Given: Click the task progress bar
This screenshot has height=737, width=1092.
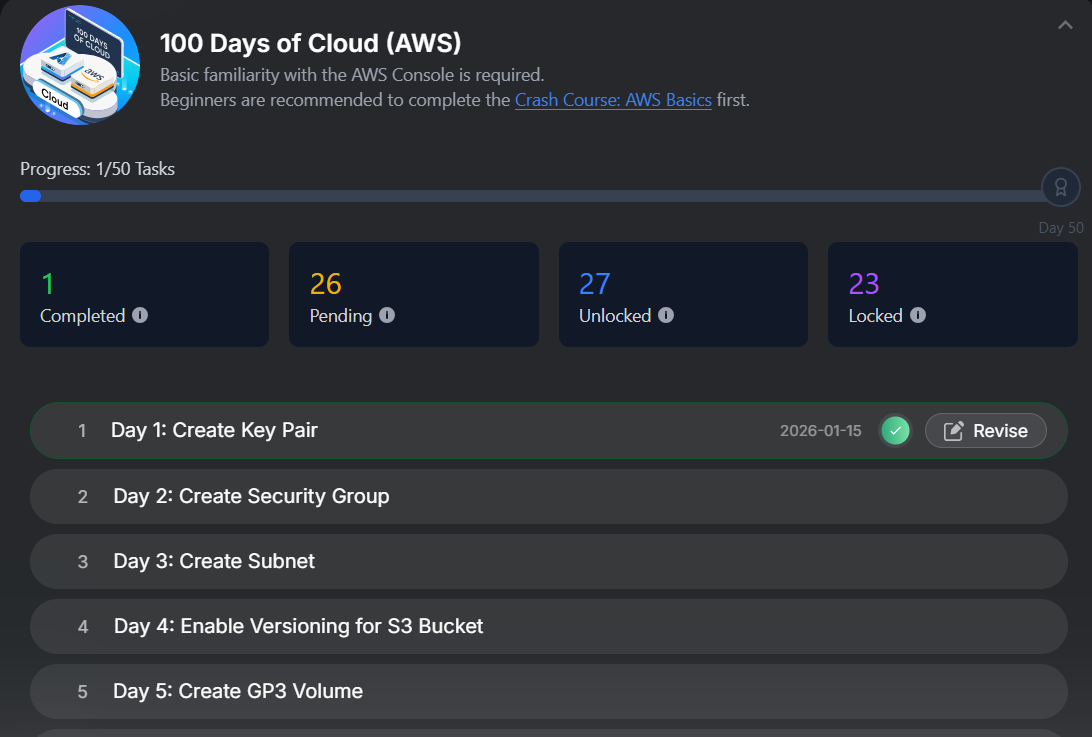Looking at the screenshot, I should pos(530,196).
